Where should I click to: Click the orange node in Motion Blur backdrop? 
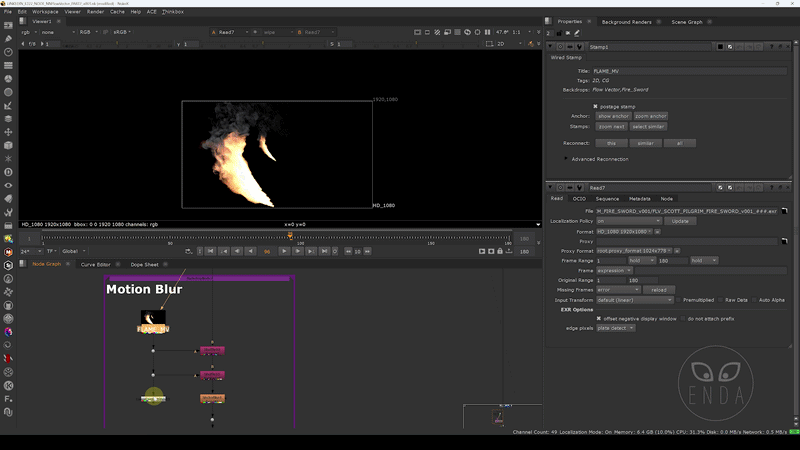pos(212,398)
